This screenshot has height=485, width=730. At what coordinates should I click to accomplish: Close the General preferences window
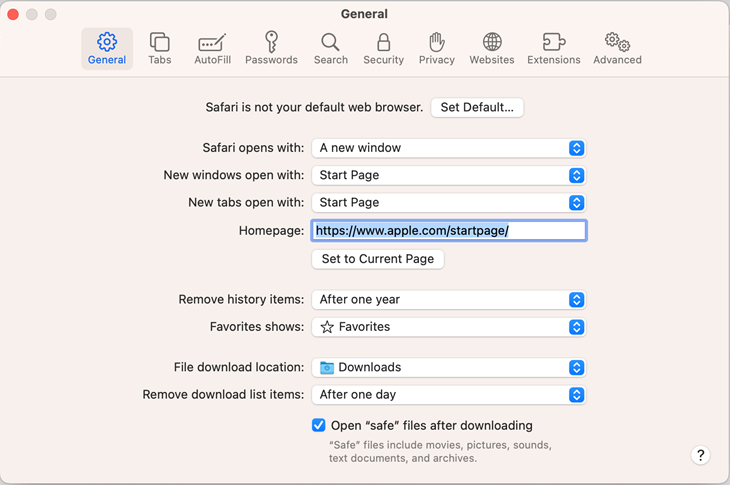pyautogui.click(x=13, y=14)
